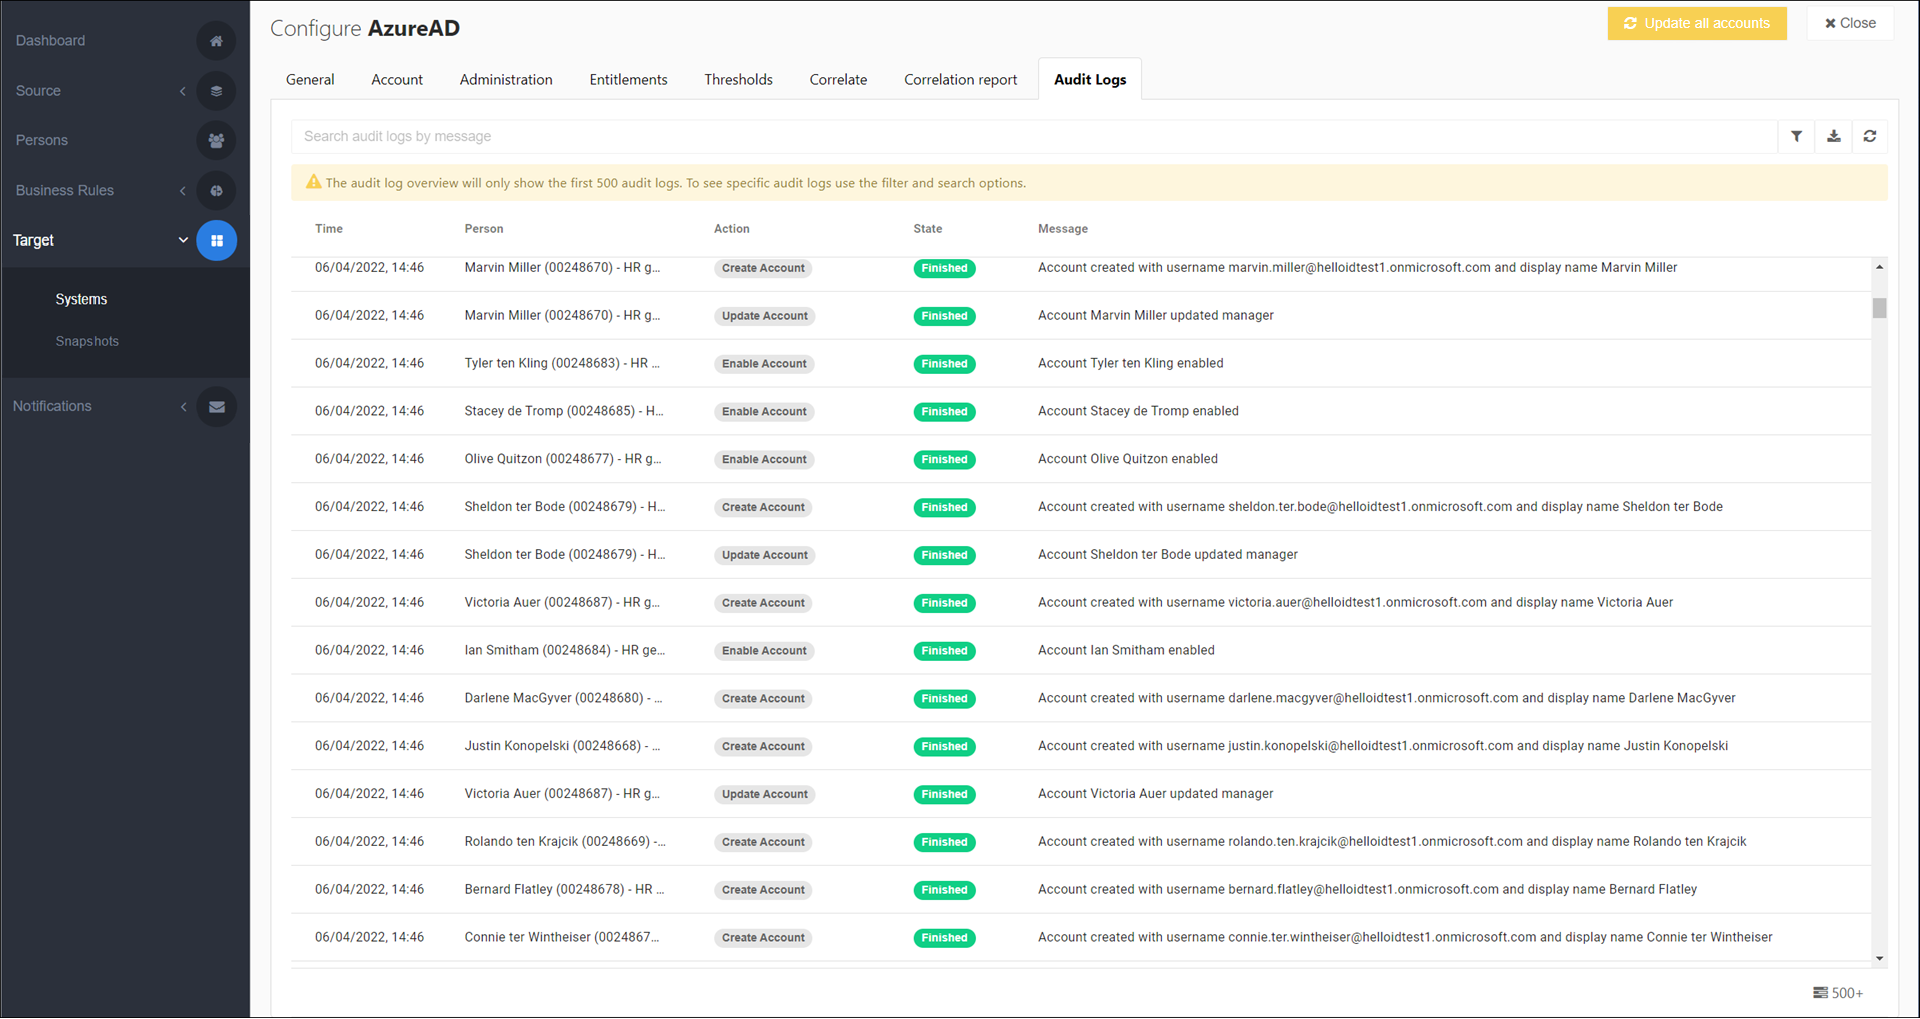Select Tyler ten Kling person cell
The width and height of the screenshot is (1920, 1019).
(x=562, y=363)
